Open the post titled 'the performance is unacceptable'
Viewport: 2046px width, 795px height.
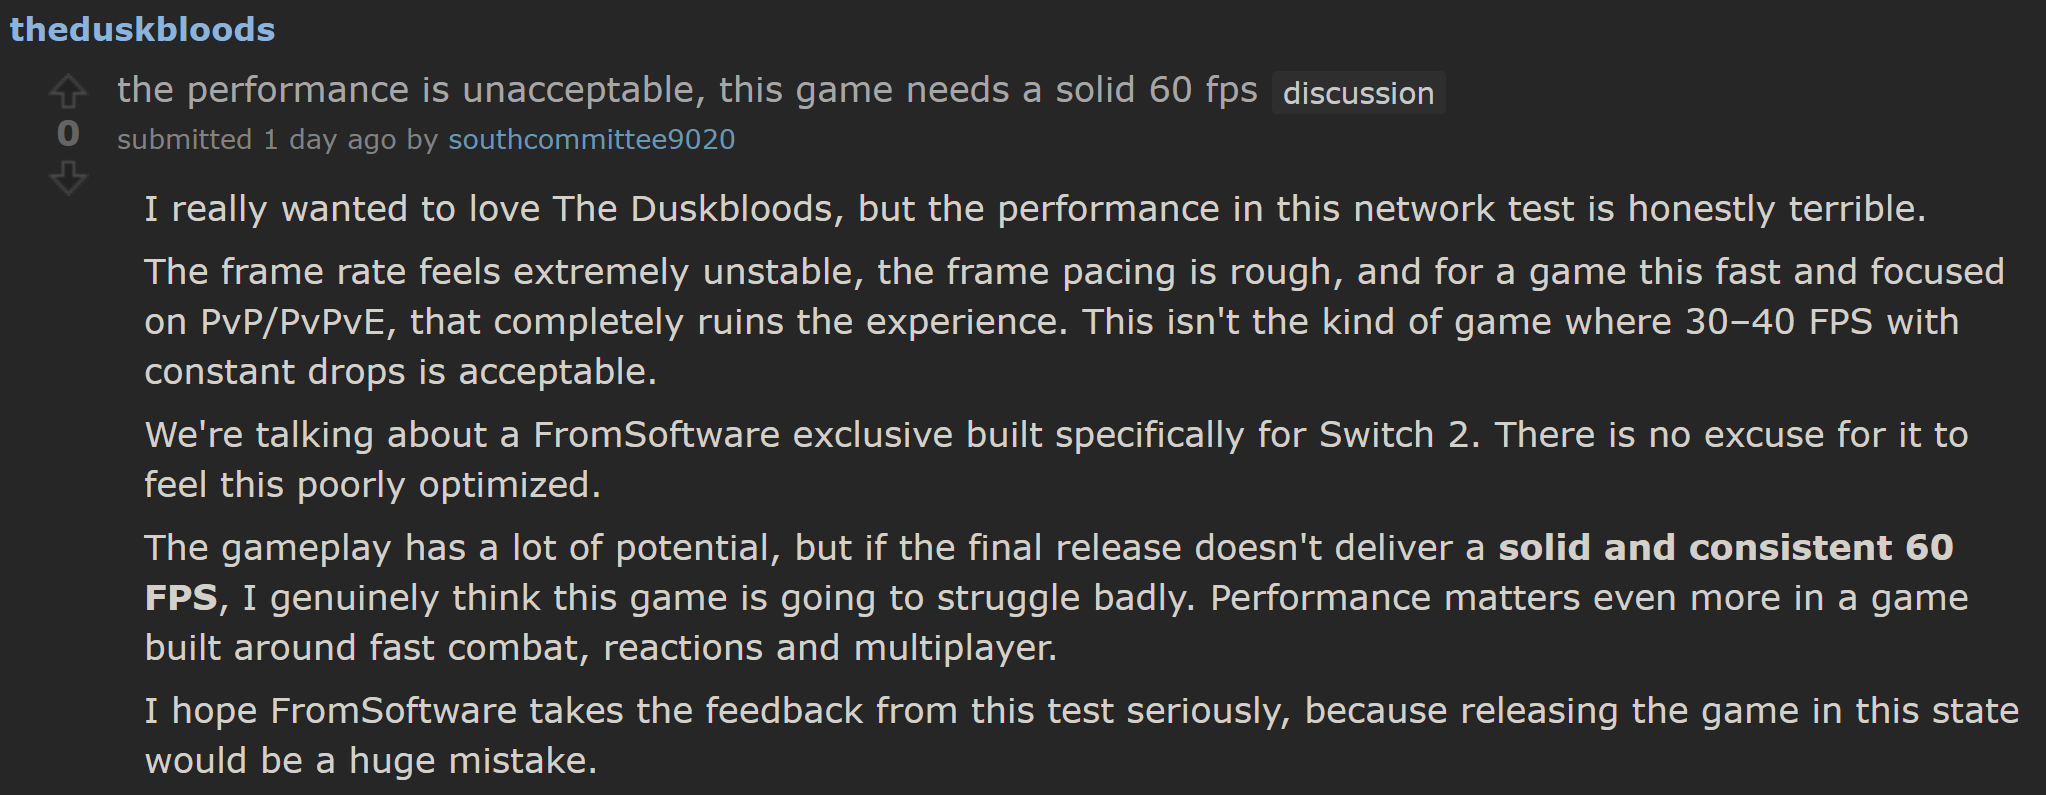(x=687, y=90)
